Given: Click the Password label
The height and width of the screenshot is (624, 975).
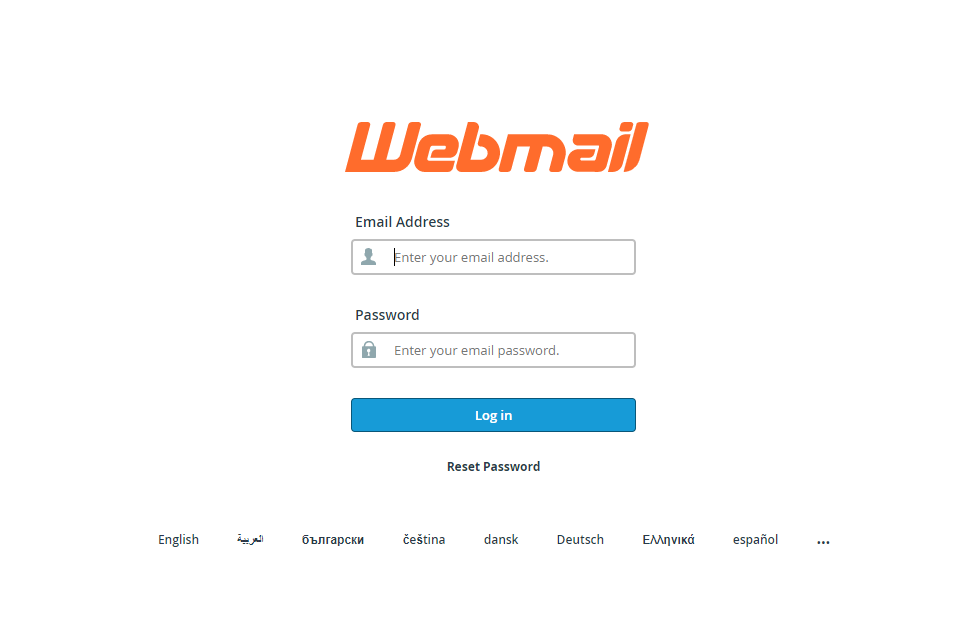Looking at the screenshot, I should pos(387,315).
